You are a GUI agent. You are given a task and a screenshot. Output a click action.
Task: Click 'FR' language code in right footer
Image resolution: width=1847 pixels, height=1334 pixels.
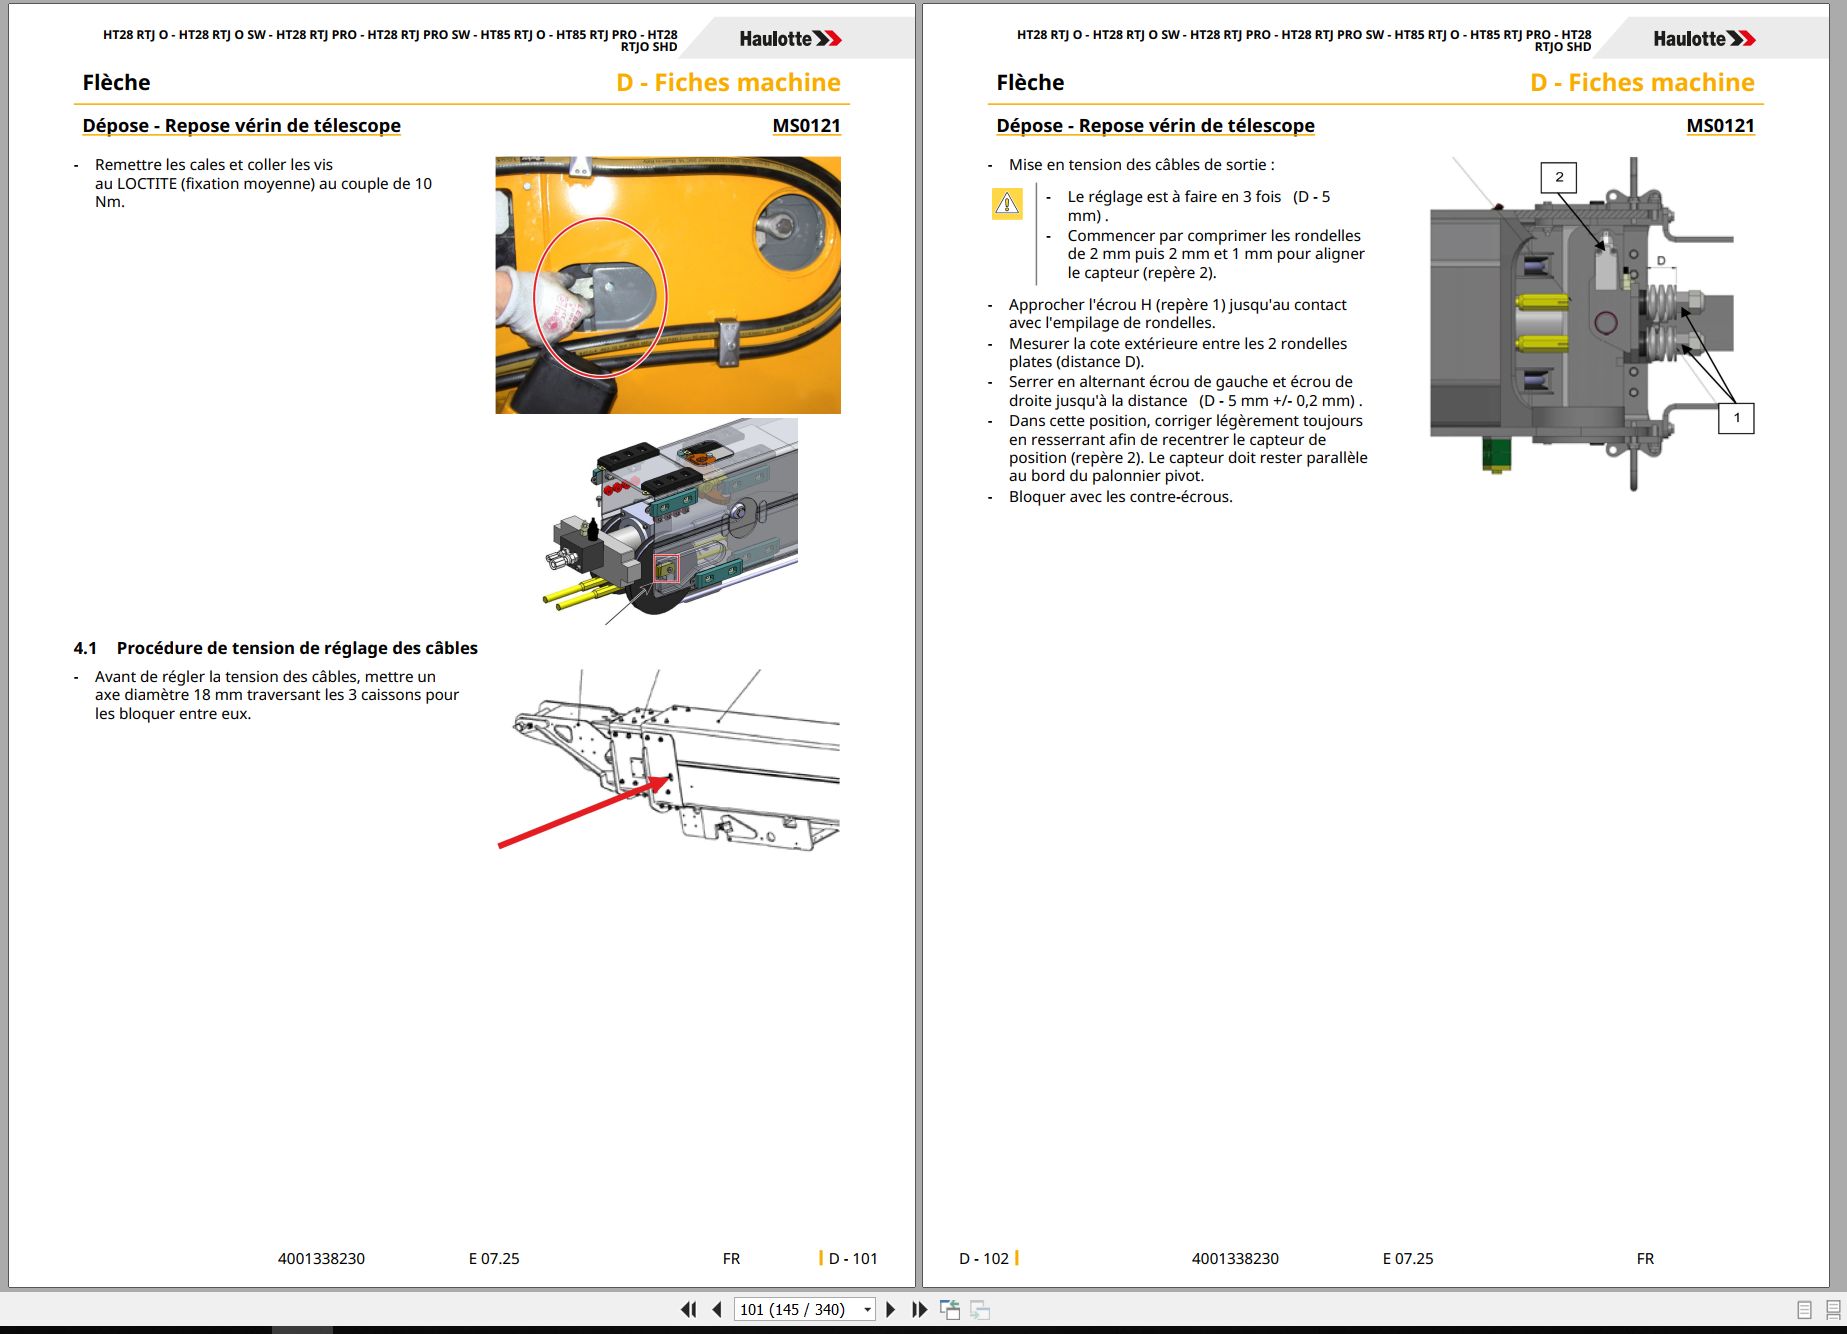click(1645, 1258)
